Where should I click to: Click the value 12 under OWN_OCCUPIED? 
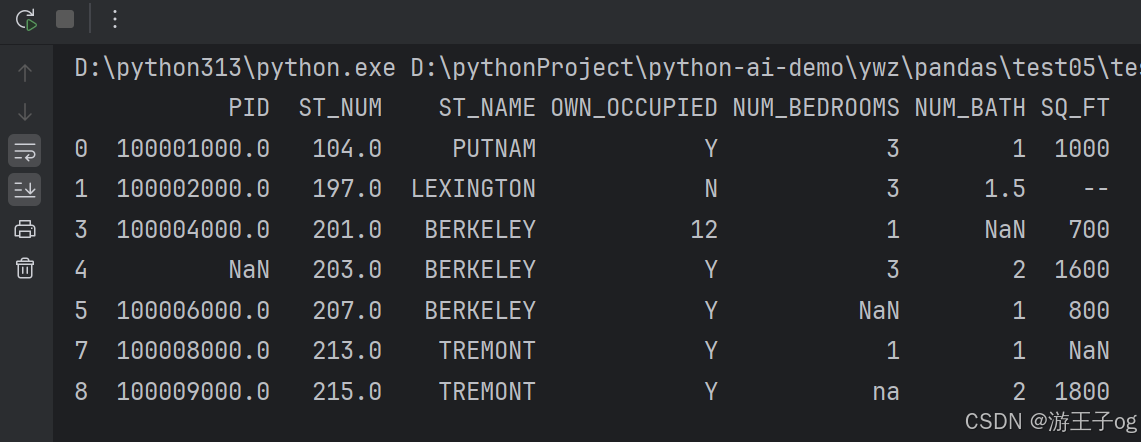click(x=704, y=230)
